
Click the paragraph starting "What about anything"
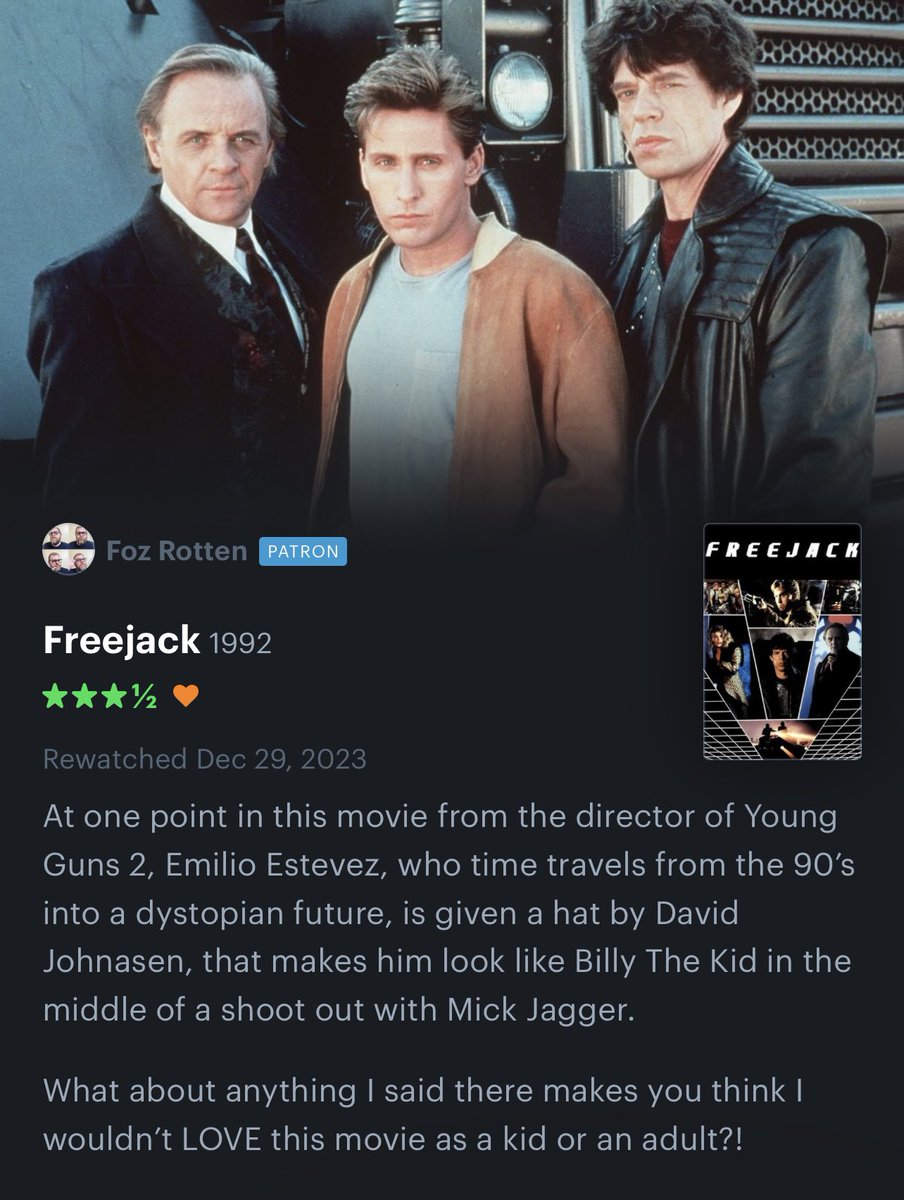coord(424,1115)
